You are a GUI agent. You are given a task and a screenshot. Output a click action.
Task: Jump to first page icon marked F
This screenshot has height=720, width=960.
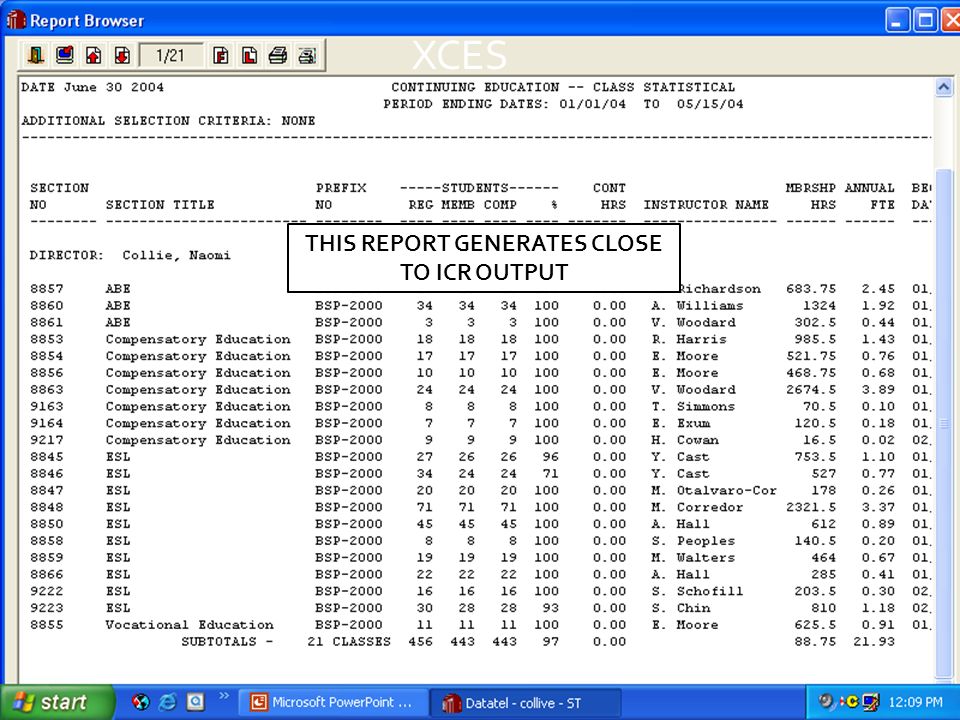[220, 56]
